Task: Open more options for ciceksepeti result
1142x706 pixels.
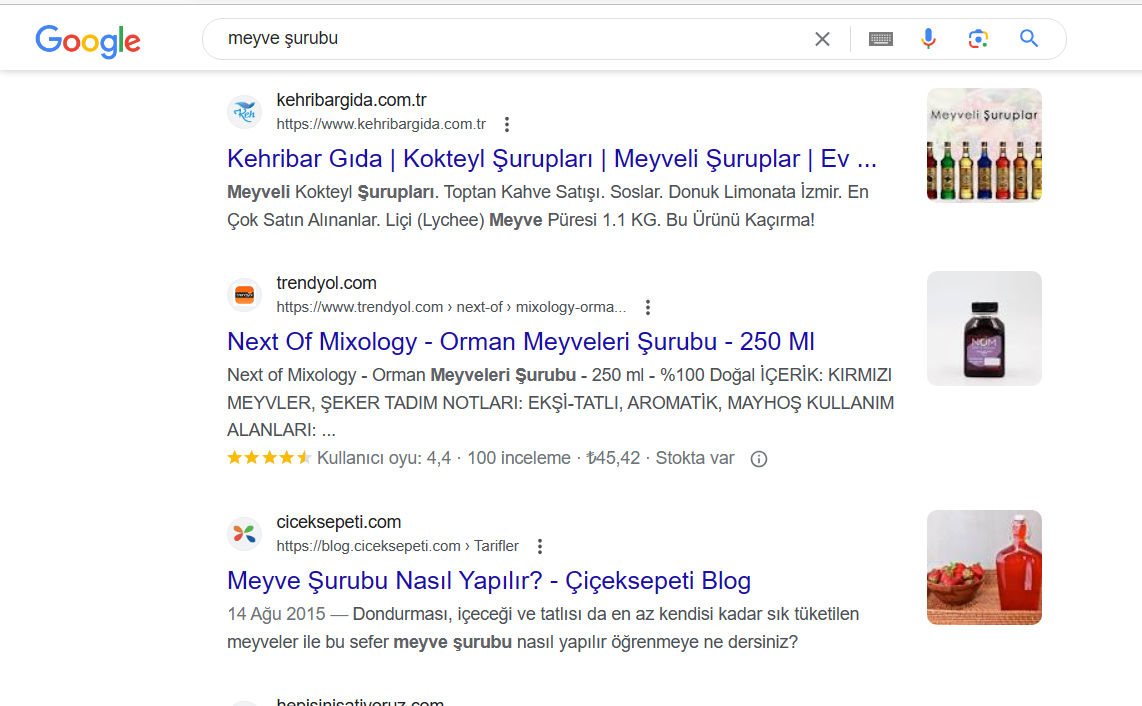Action: (540, 546)
